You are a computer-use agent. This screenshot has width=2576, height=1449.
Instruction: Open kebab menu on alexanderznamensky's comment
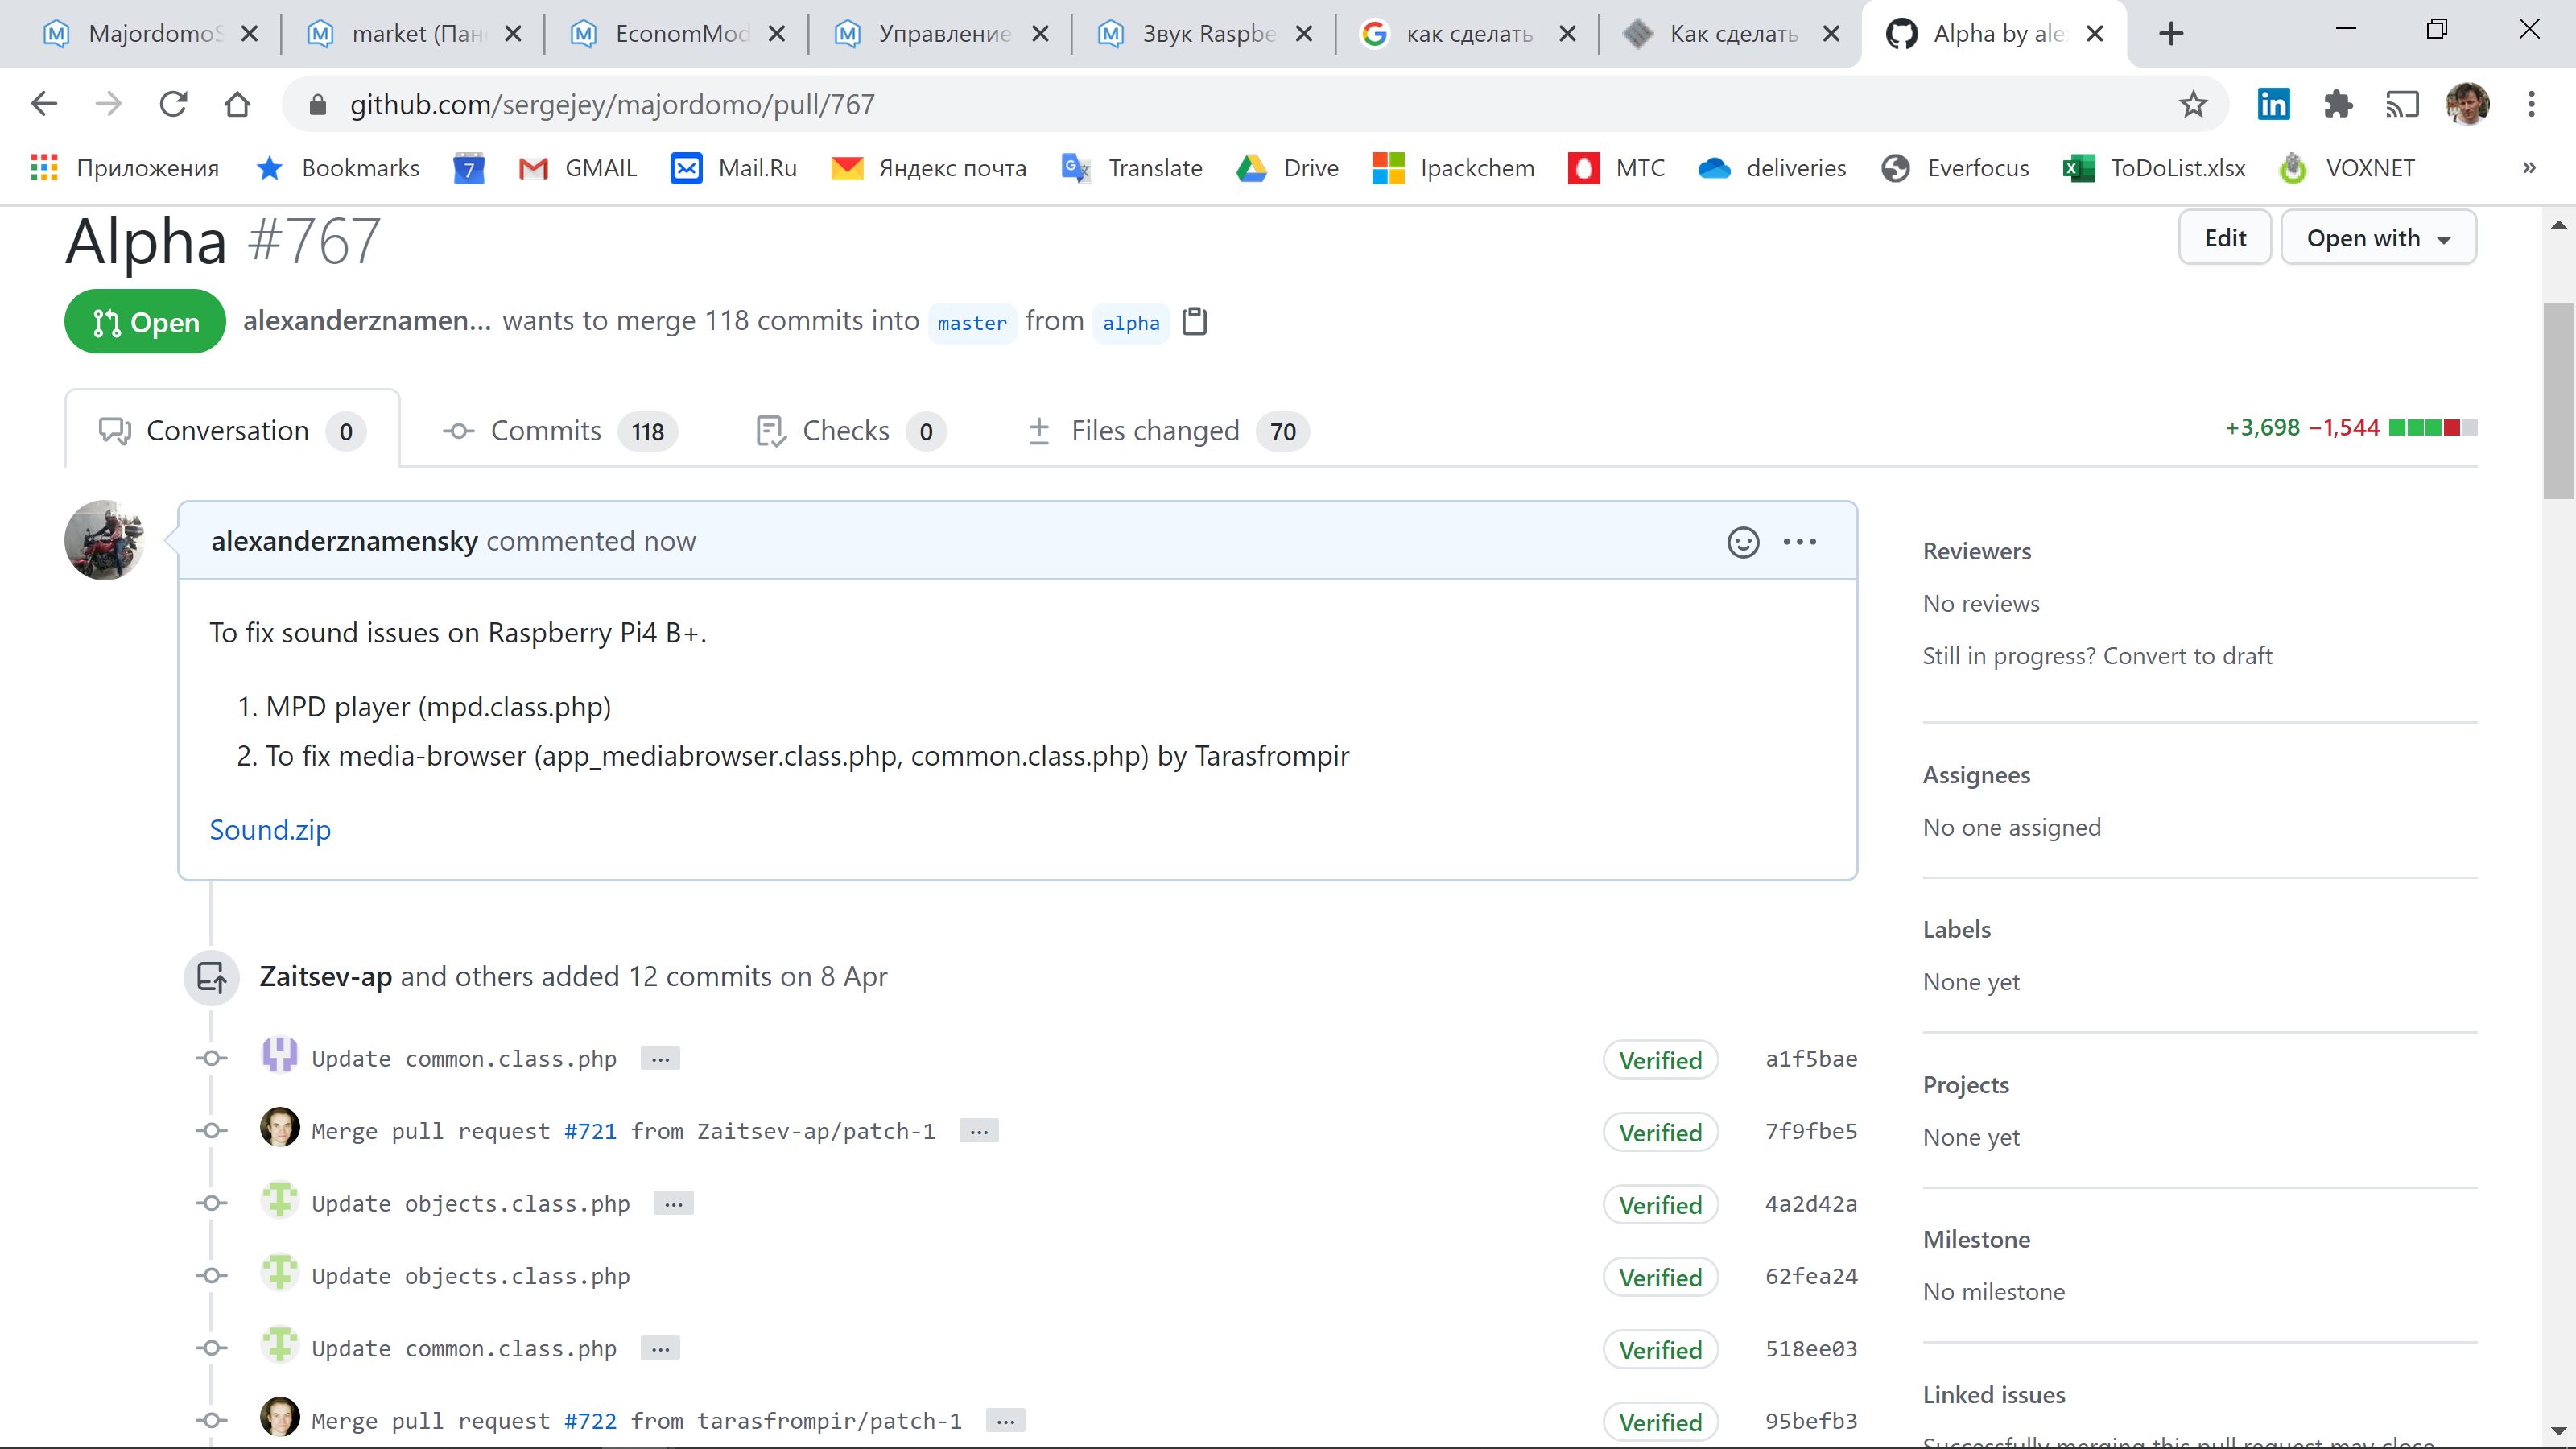click(1799, 541)
